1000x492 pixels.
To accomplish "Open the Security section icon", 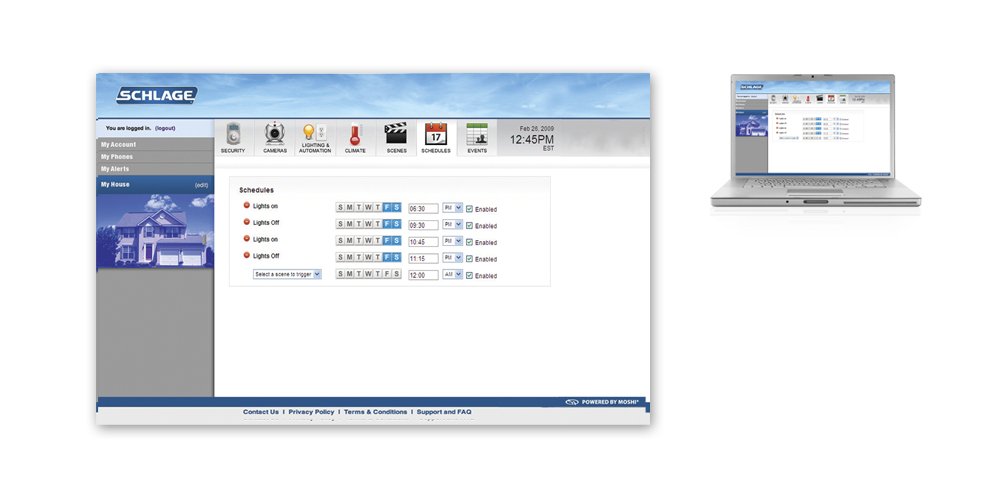I will (x=233, y=135).
